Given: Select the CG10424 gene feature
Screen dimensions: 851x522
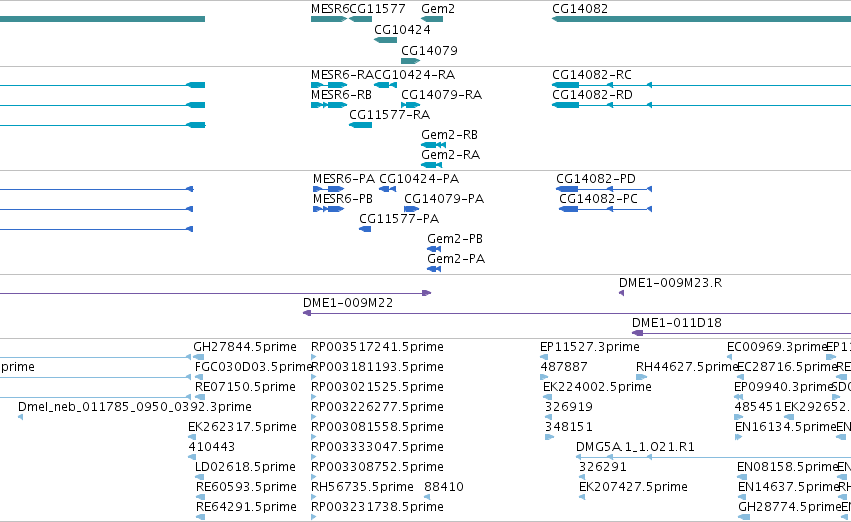Looking at the screenshot, I should [x=385, y=40].
